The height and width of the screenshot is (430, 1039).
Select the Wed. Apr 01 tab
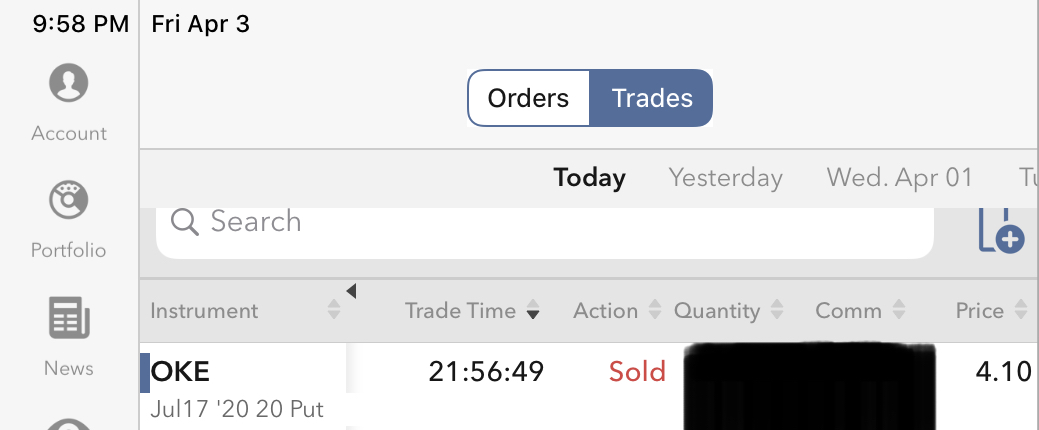(x=899, y=178)
